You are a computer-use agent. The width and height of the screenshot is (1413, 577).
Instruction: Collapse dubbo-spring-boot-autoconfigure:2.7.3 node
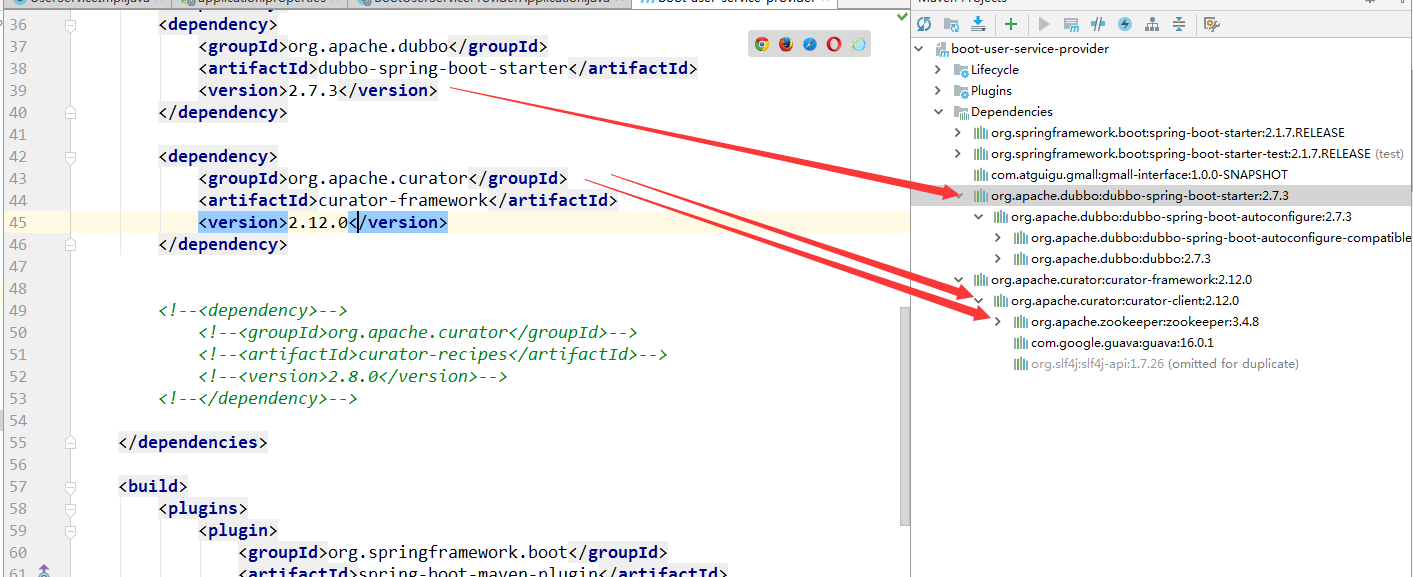click(x=978, y=216)
